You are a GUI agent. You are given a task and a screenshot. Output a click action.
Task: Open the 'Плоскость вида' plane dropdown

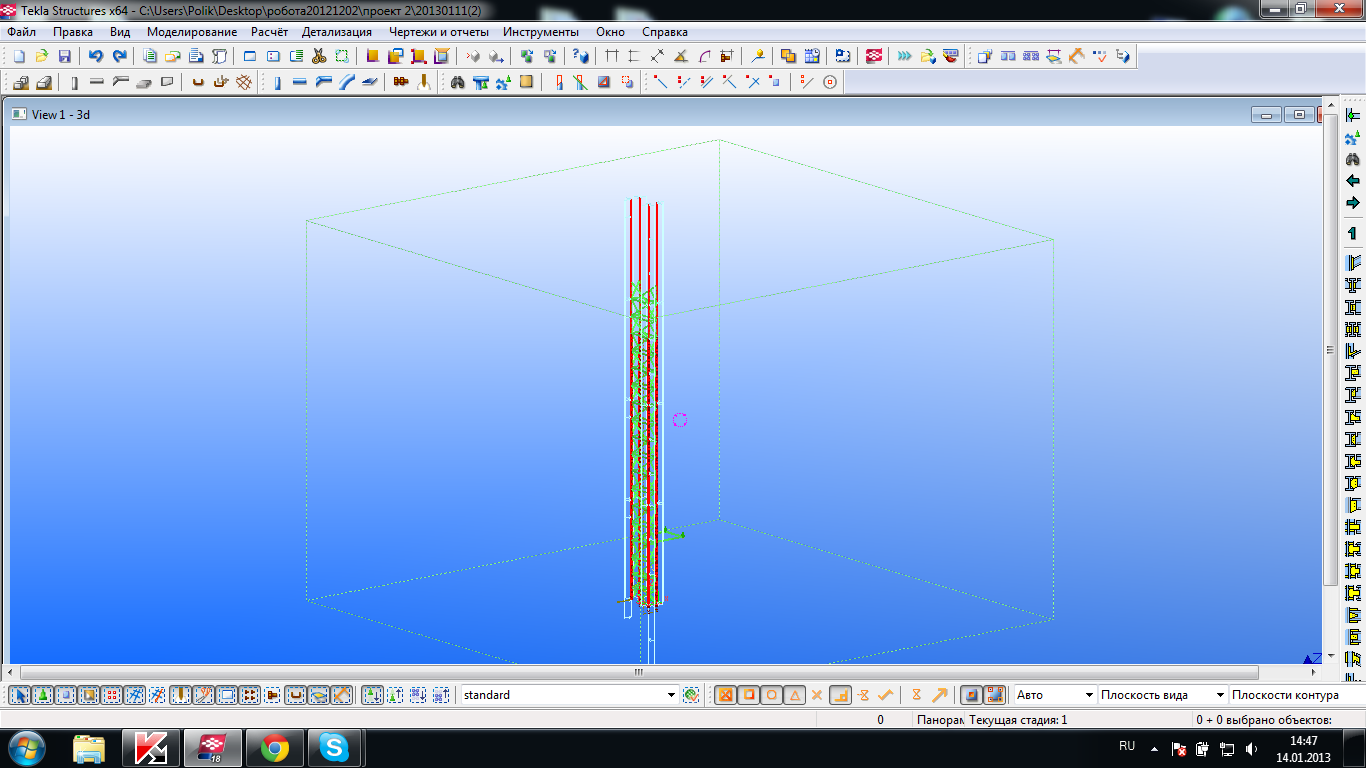pyautogui.click(x=1220, y=695)
